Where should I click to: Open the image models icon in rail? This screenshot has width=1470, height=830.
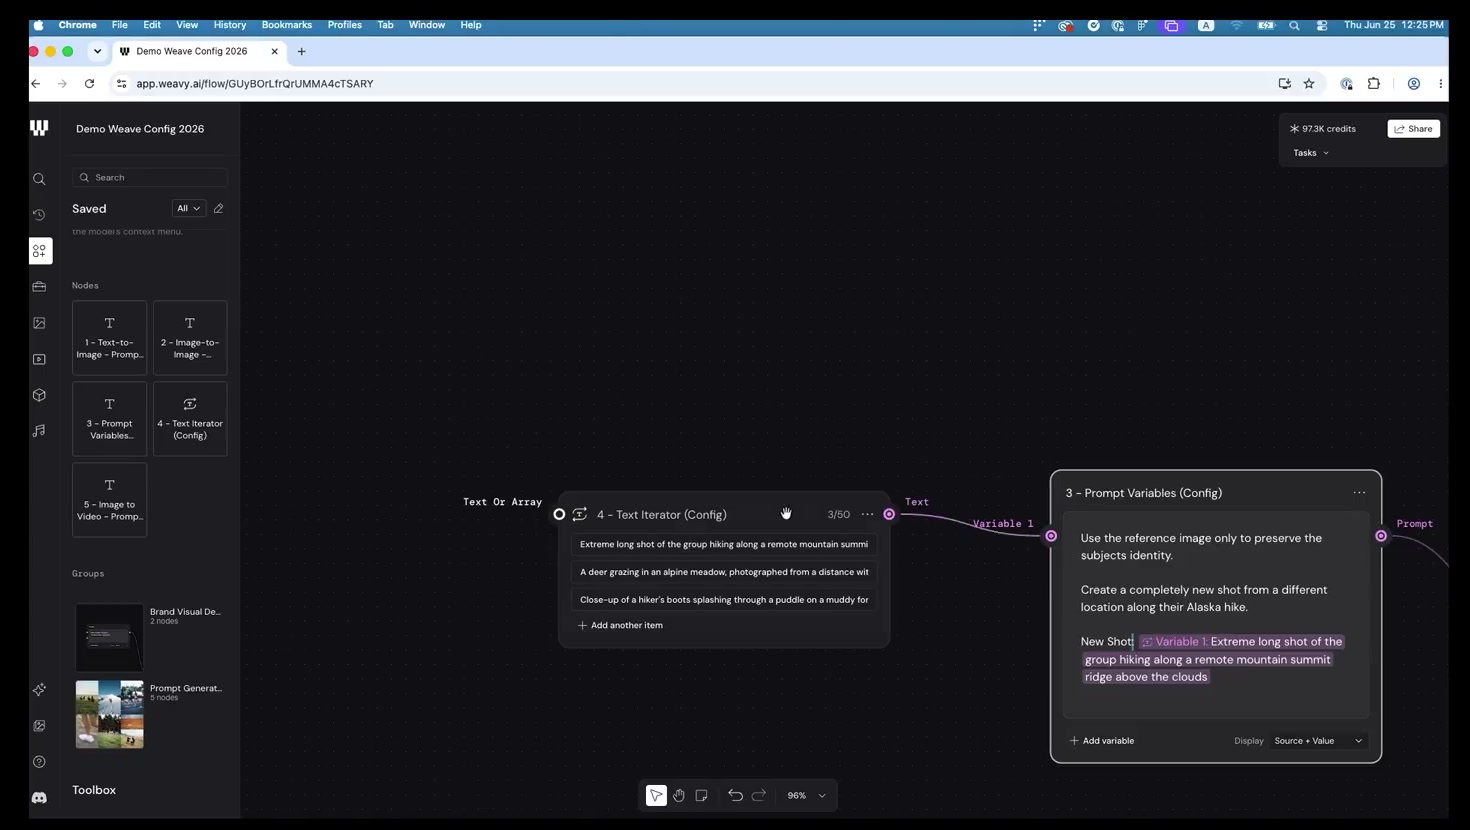[x=39, y=323]
